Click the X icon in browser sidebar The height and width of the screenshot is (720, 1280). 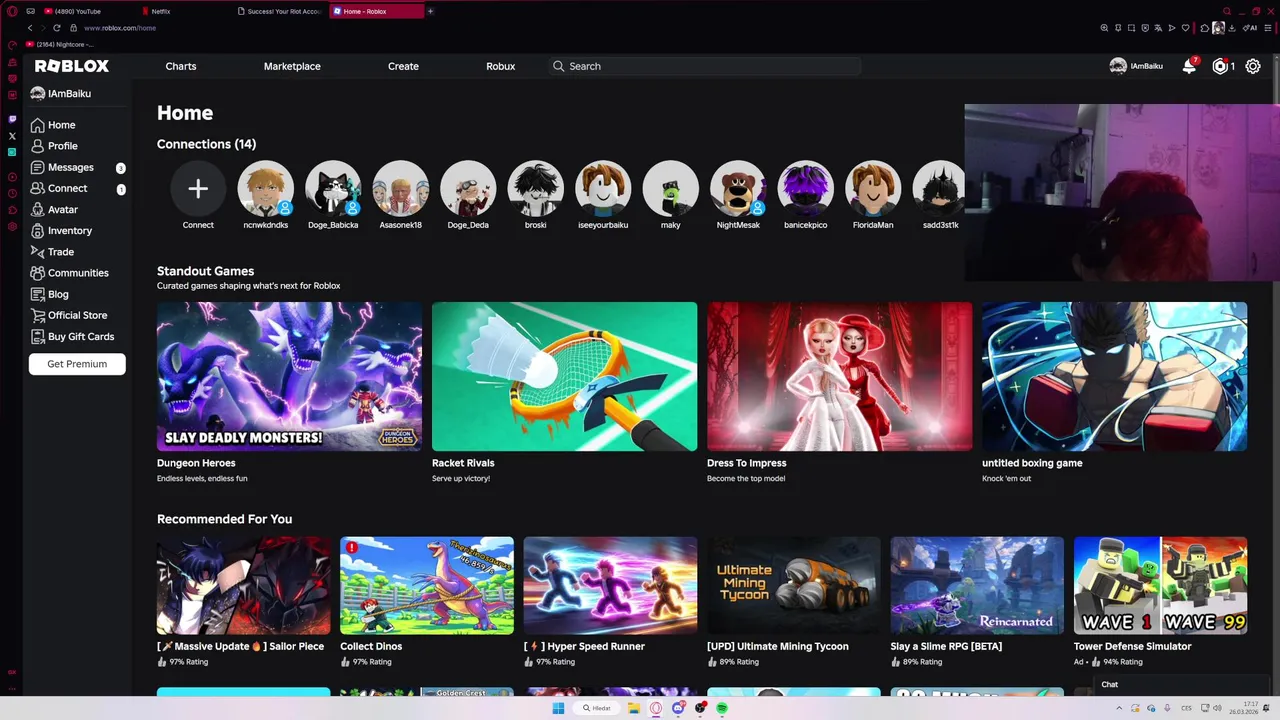pos(12,136)
